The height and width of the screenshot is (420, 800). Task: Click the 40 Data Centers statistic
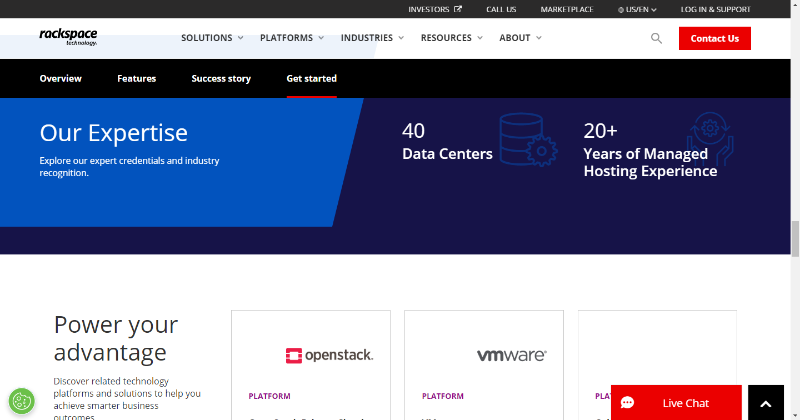447,142
